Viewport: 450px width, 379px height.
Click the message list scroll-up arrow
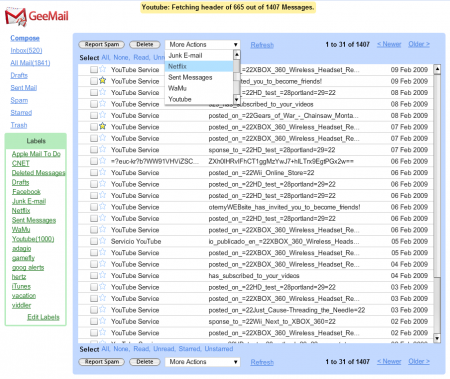tap(437, 69)
